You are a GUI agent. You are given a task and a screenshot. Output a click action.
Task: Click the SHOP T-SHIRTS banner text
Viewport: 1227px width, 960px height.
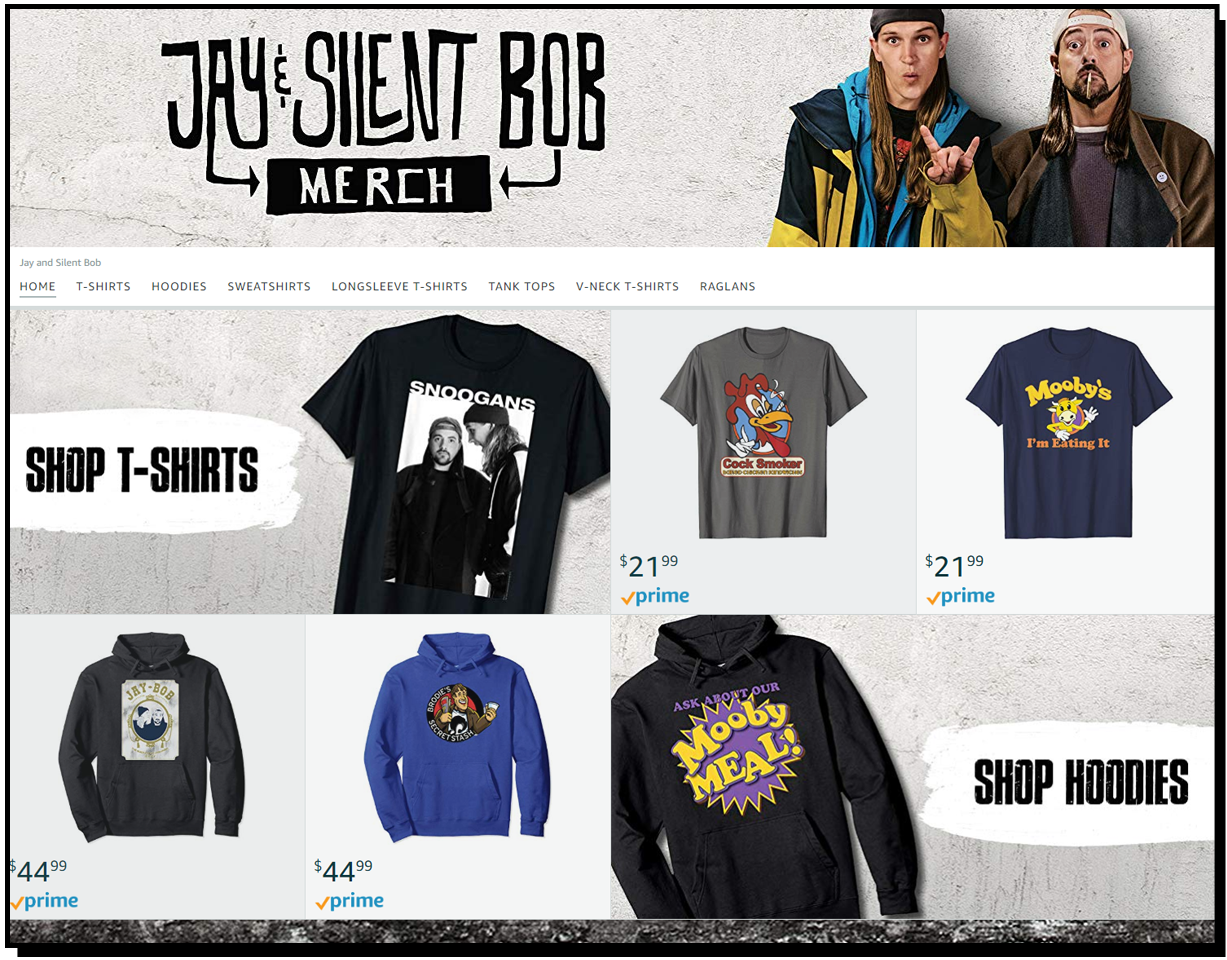pos(142,470)
